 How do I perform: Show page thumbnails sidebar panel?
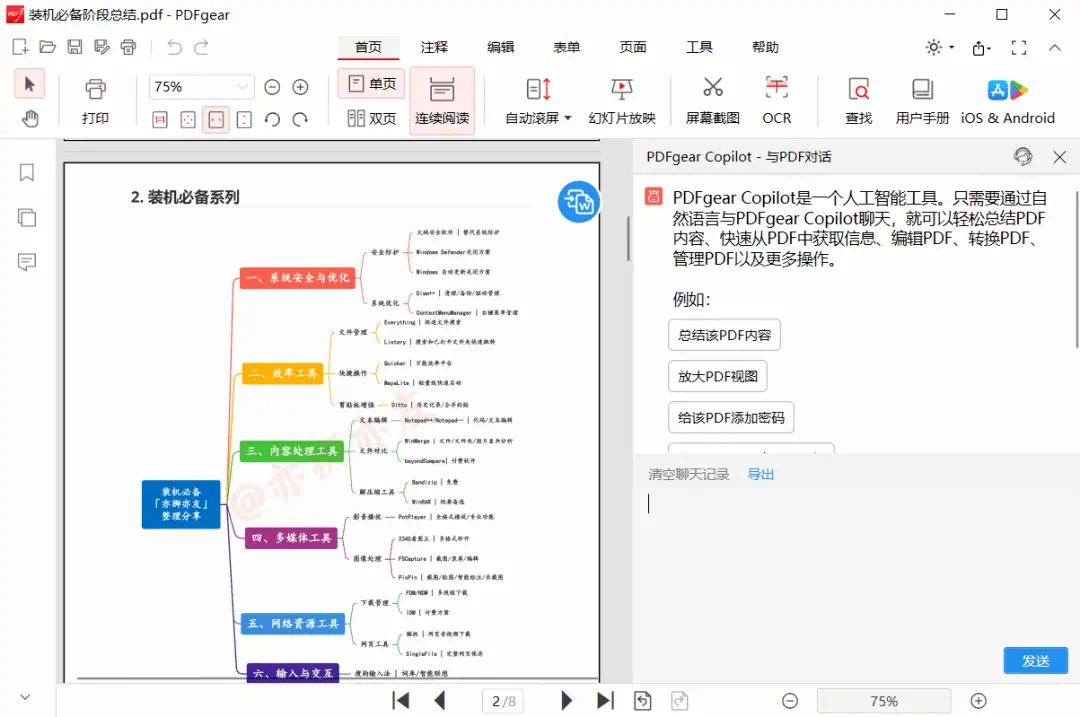pyautogui.click(x=27, y=217)
